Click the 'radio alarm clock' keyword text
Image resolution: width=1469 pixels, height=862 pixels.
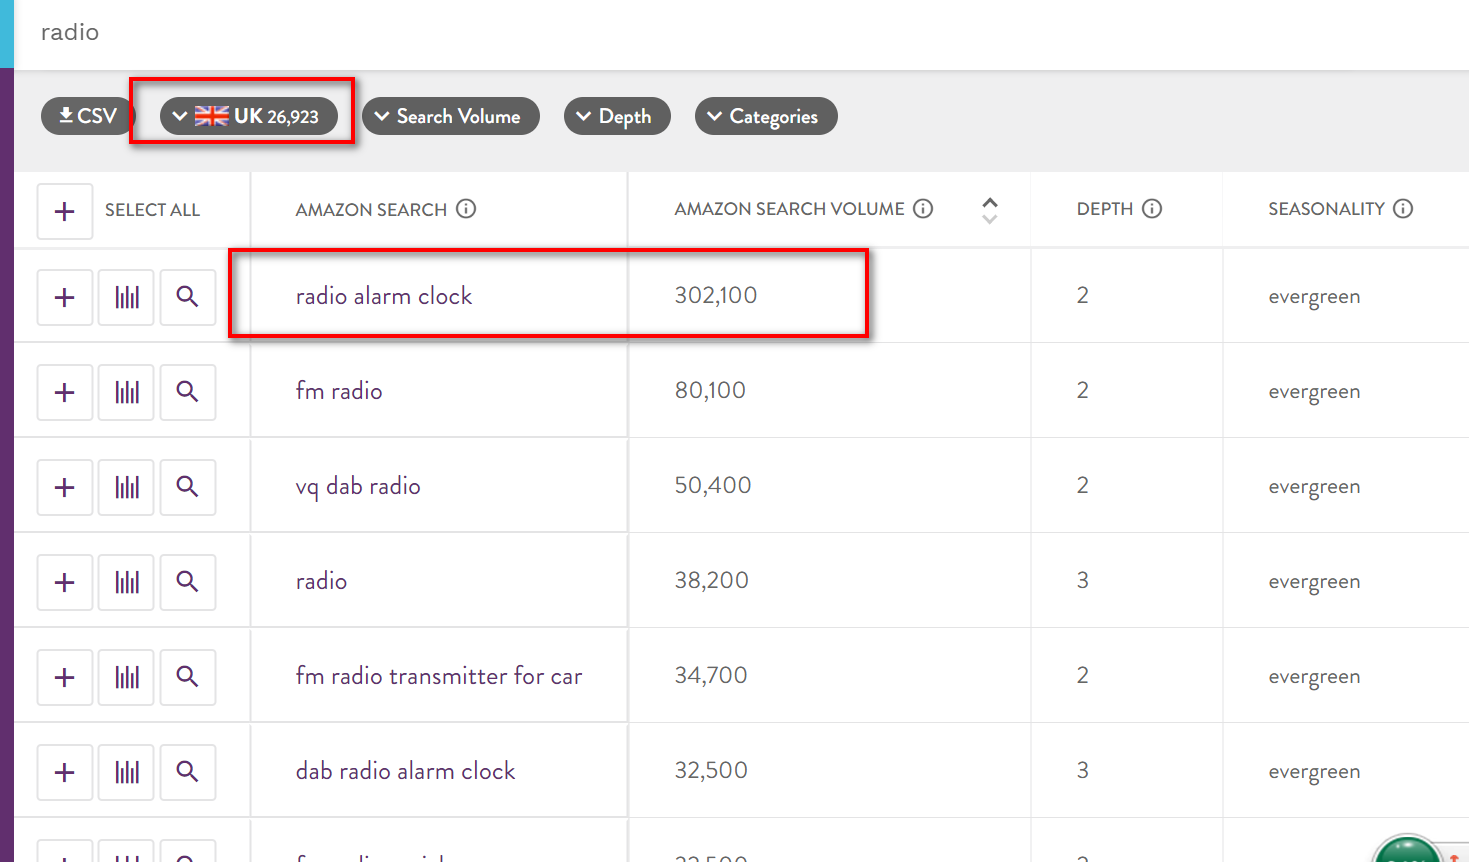point(384,296)
